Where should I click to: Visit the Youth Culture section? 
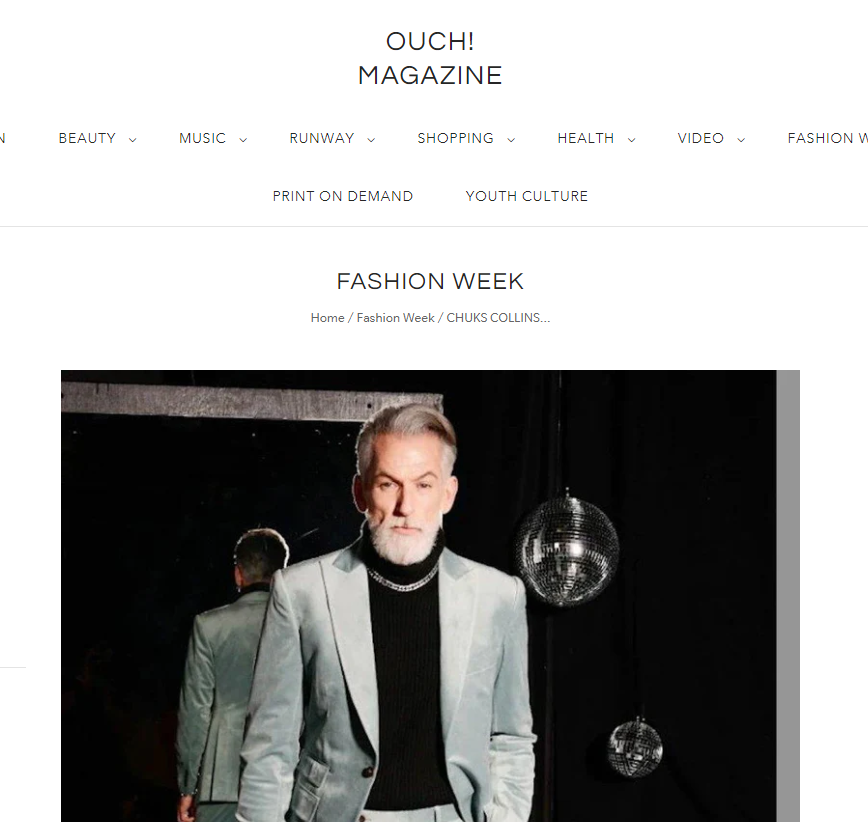(x=526, y=196)
